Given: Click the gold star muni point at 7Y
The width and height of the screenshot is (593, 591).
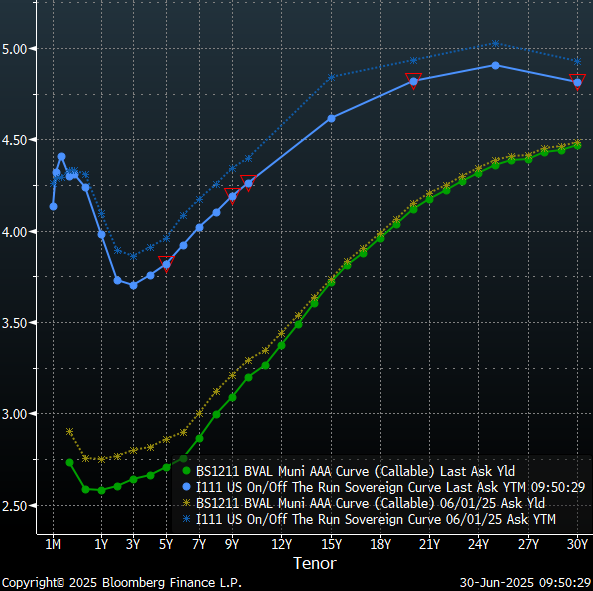Looking at the screenshot, I should [199, 413].
